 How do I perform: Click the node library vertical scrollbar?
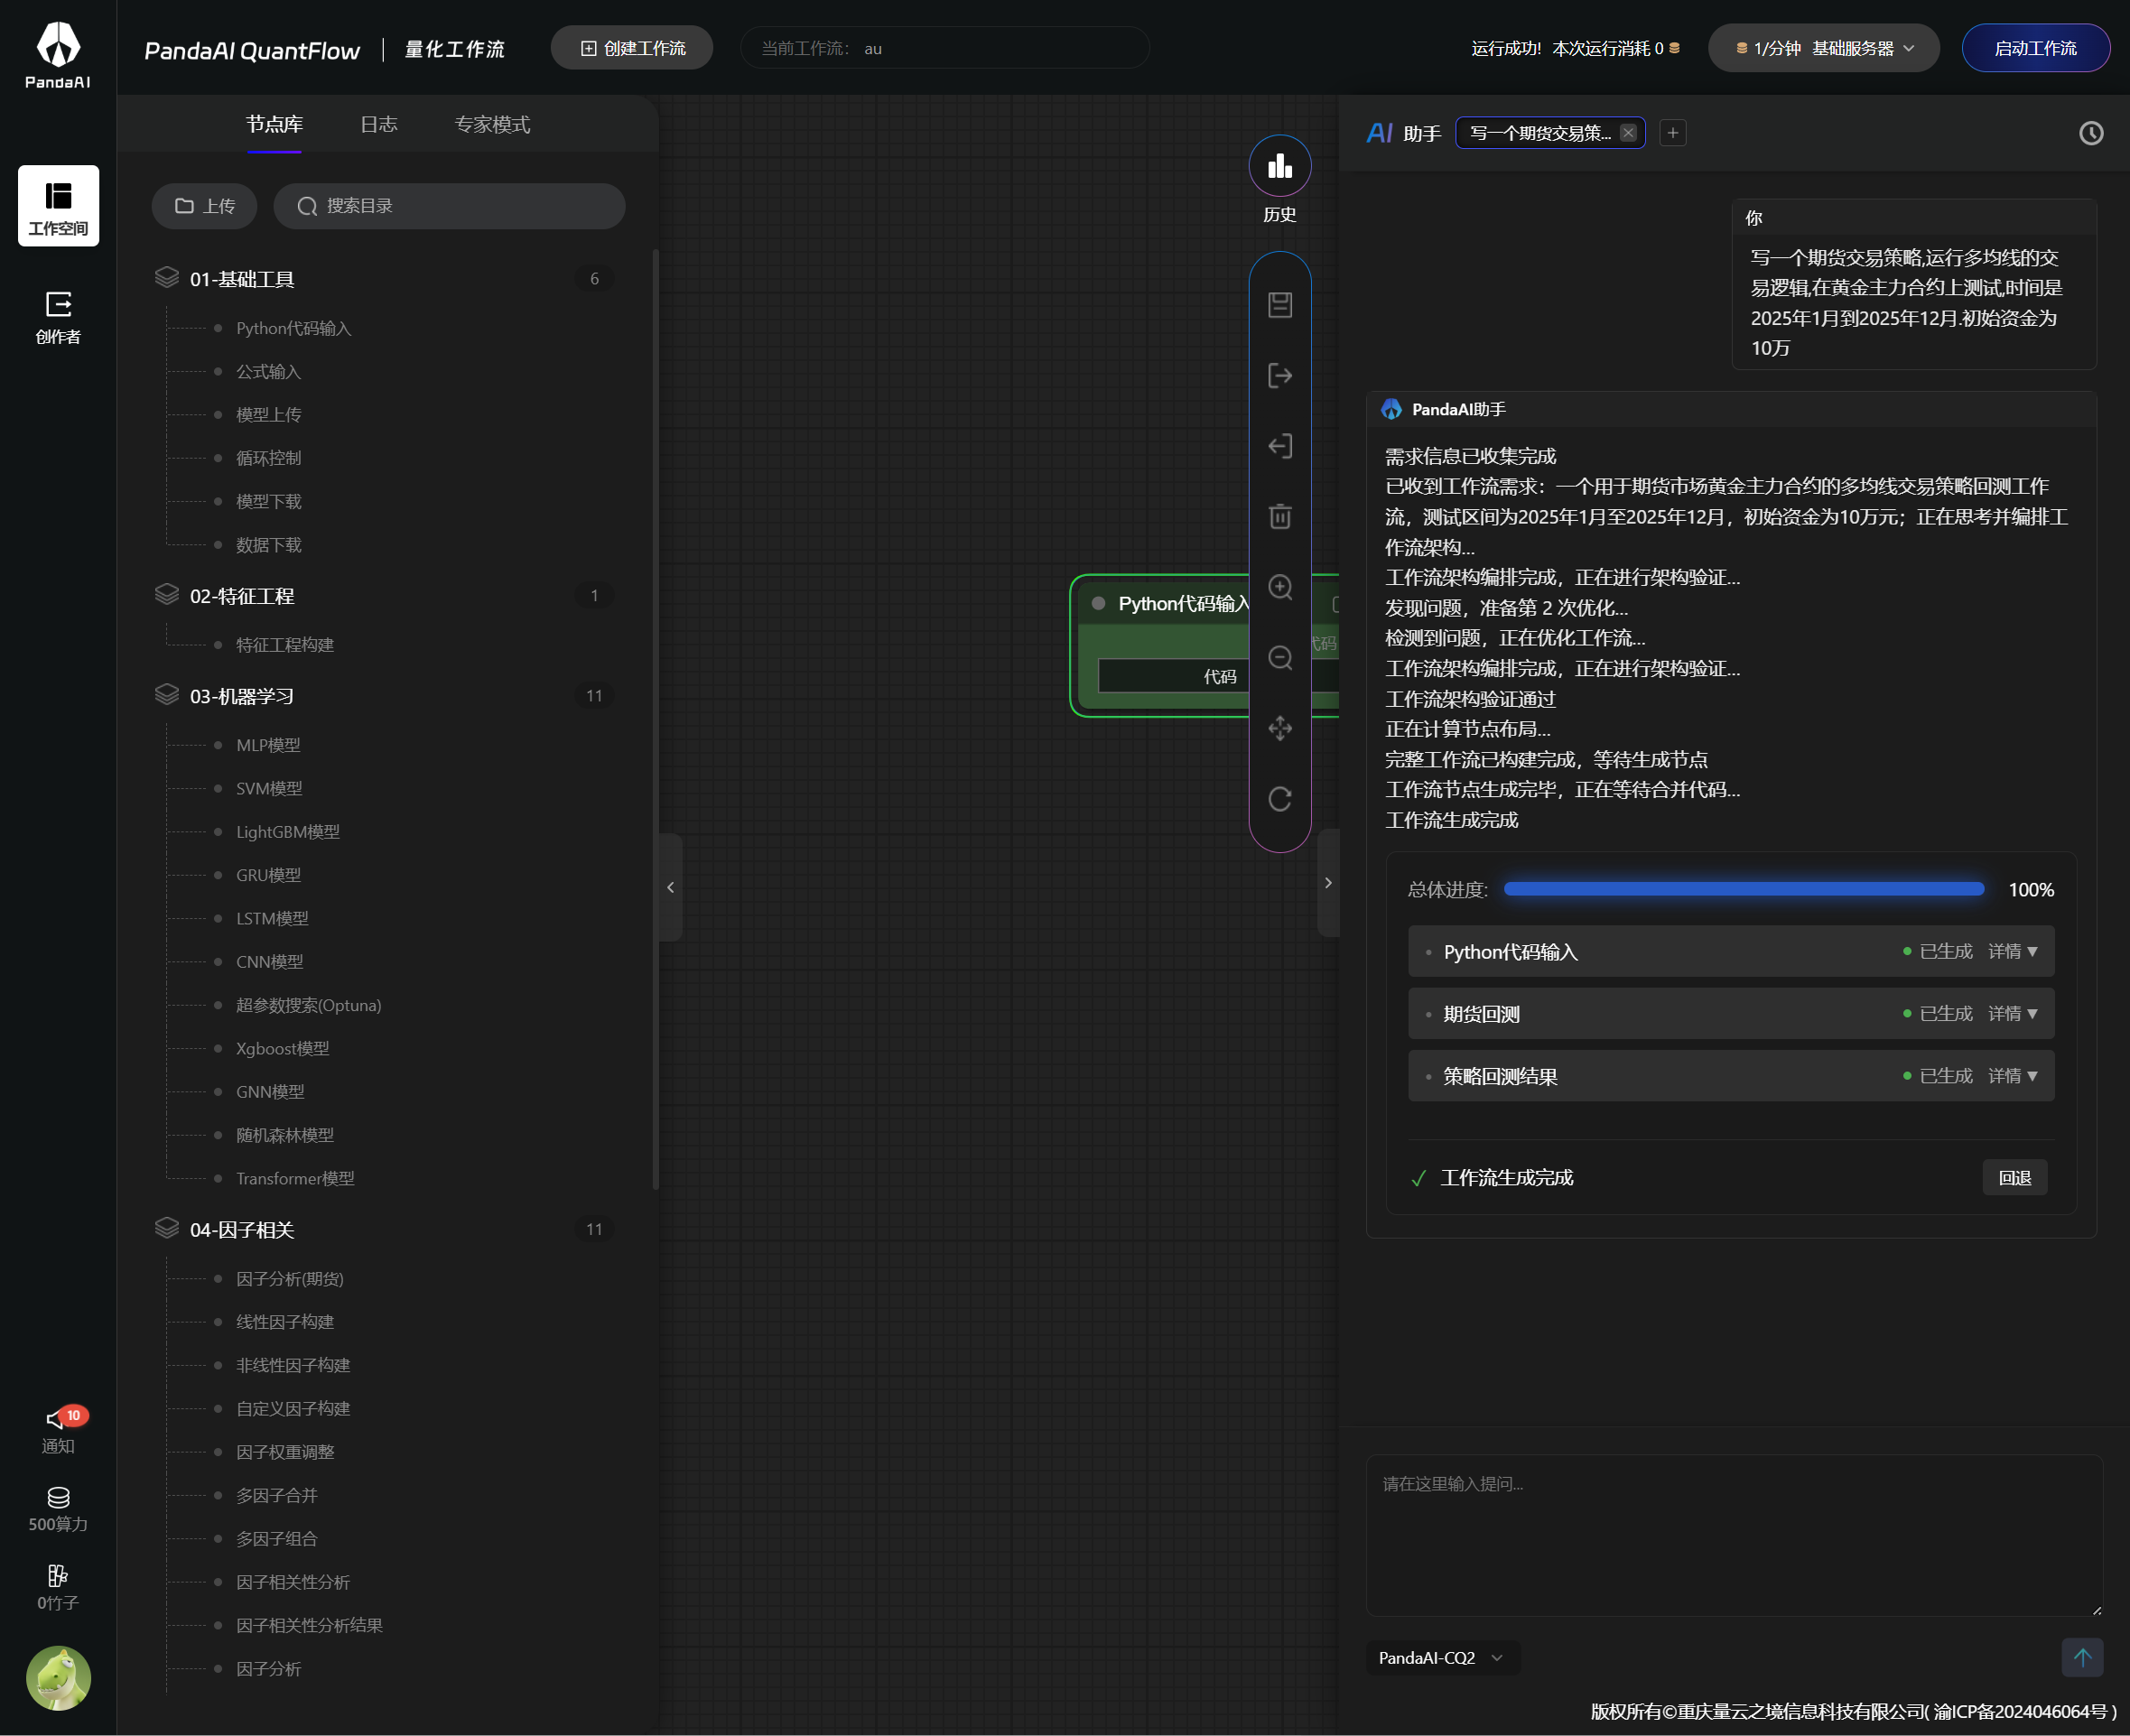coord(655,720)
